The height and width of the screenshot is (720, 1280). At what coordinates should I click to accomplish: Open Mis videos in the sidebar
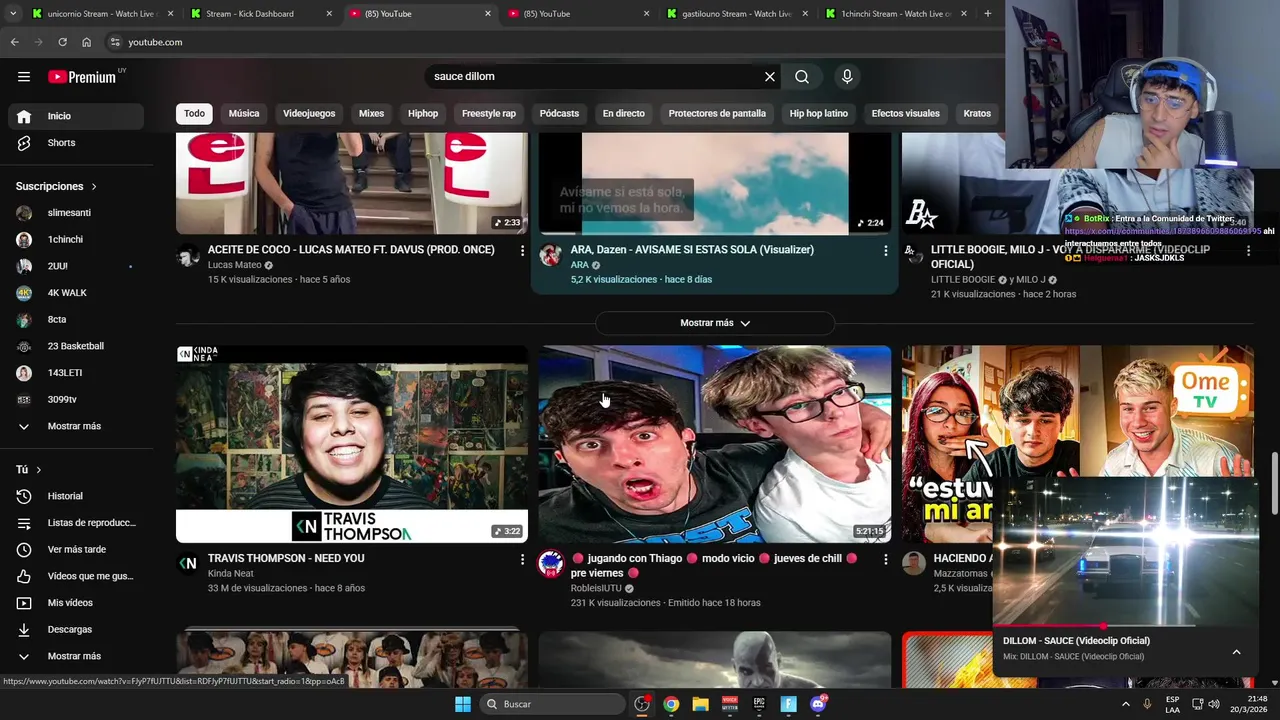tap(76, 603)
